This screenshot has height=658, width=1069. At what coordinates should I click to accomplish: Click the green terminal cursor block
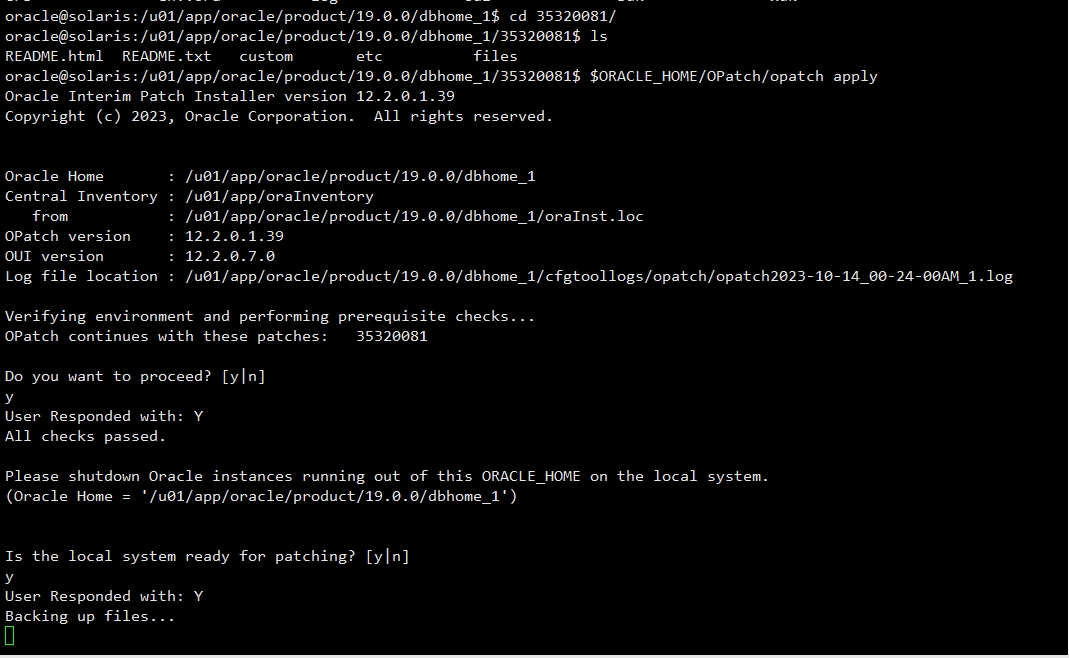pos(10,636)
